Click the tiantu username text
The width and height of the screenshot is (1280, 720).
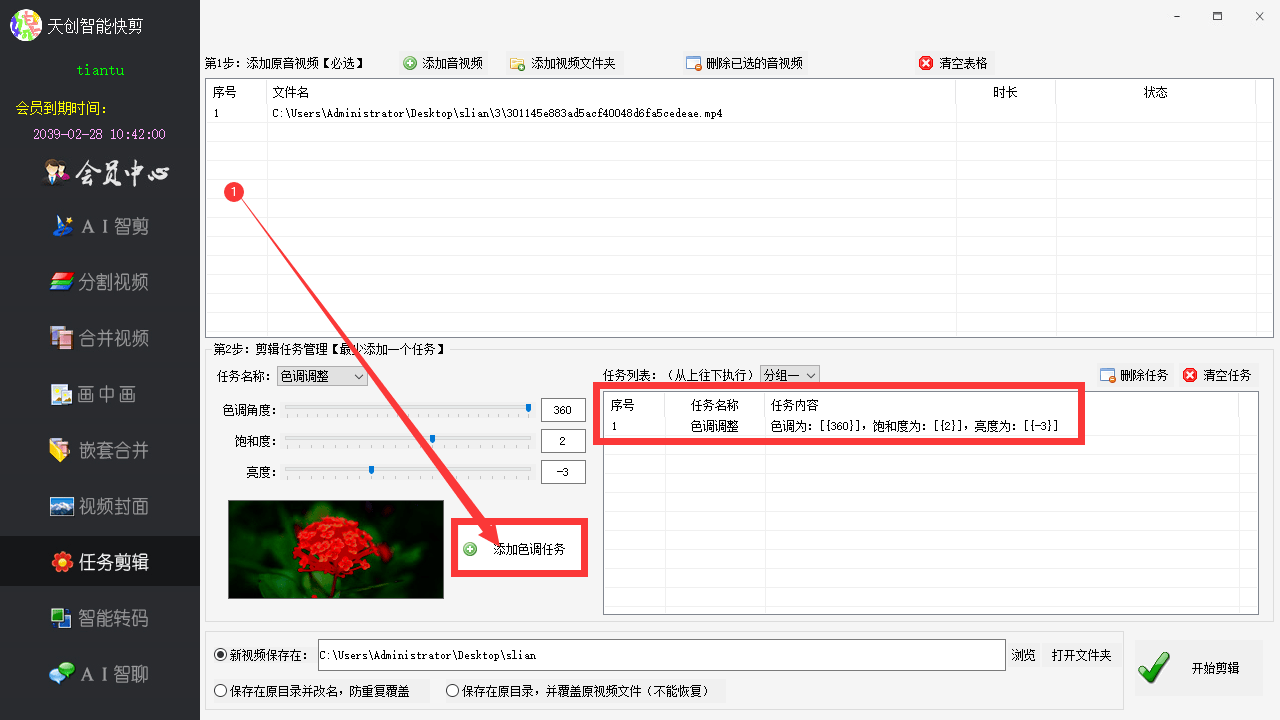point(100,70)
